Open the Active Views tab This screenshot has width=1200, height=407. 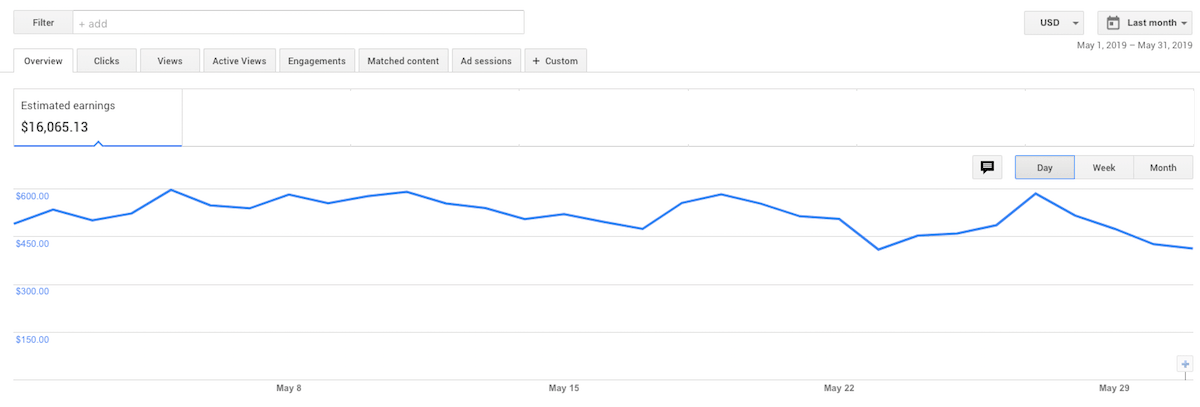pos(239,61)
